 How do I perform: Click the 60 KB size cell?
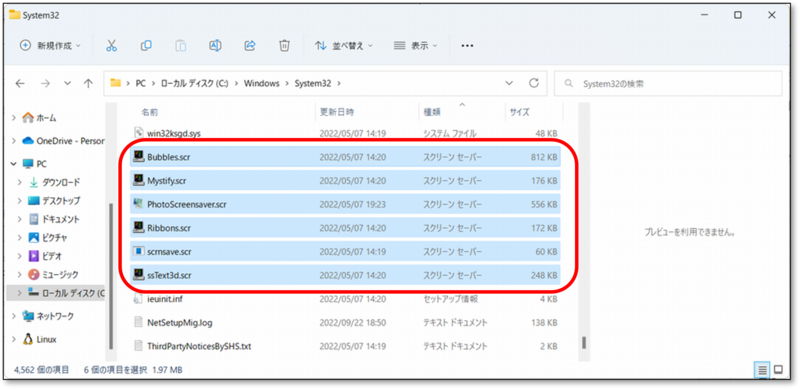(x=546, y=252)
